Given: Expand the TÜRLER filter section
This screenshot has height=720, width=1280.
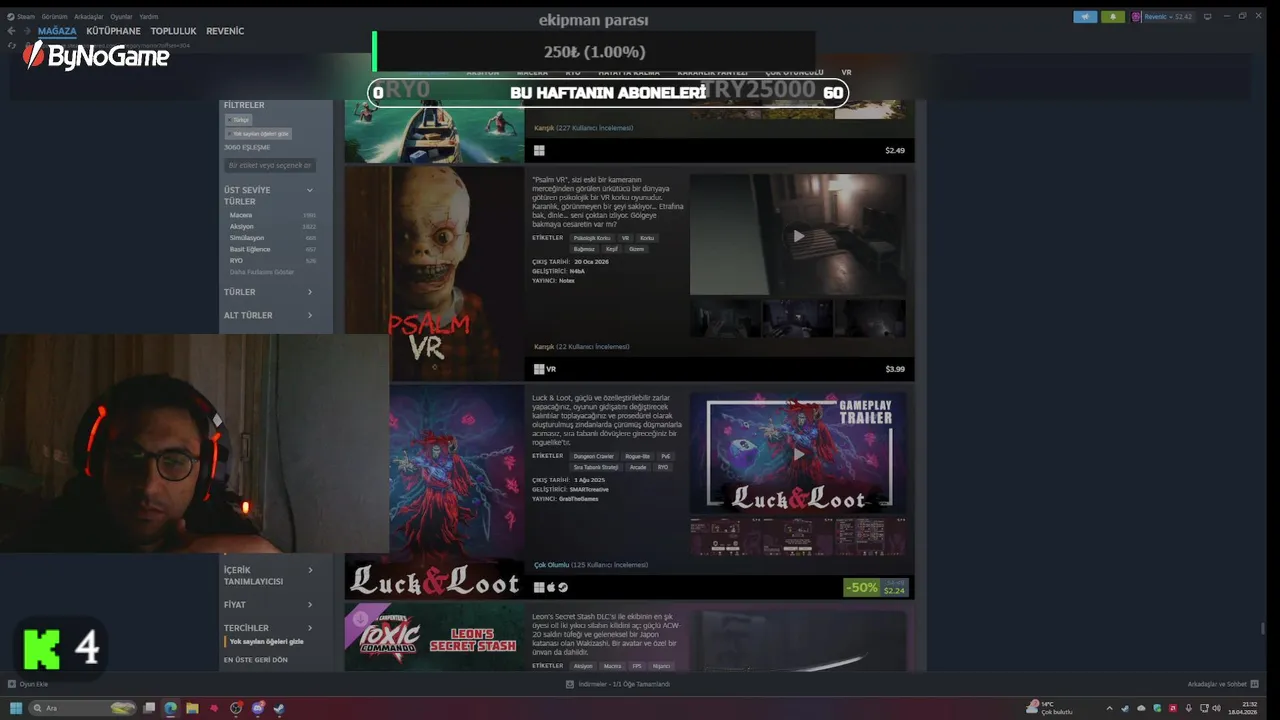Looking at the screenshot, I should click(268, 292).
